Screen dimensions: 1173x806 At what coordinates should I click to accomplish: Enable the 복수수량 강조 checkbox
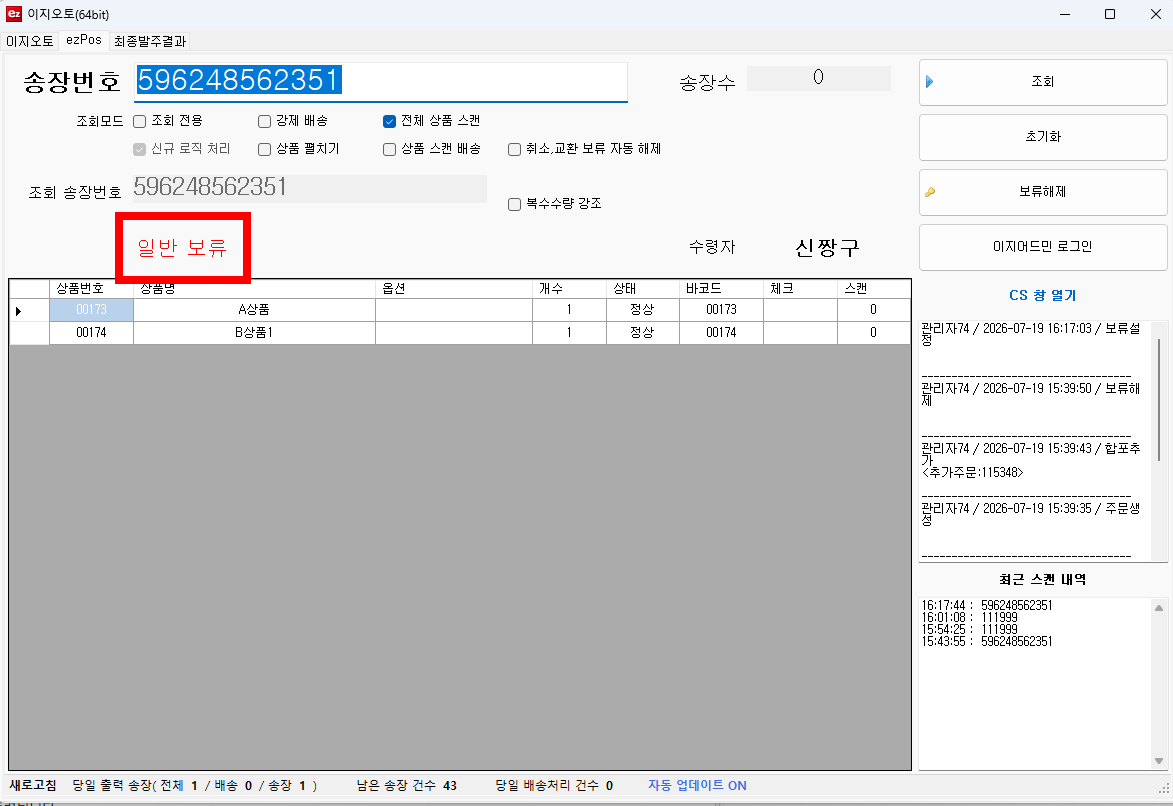tap(514, 204)
